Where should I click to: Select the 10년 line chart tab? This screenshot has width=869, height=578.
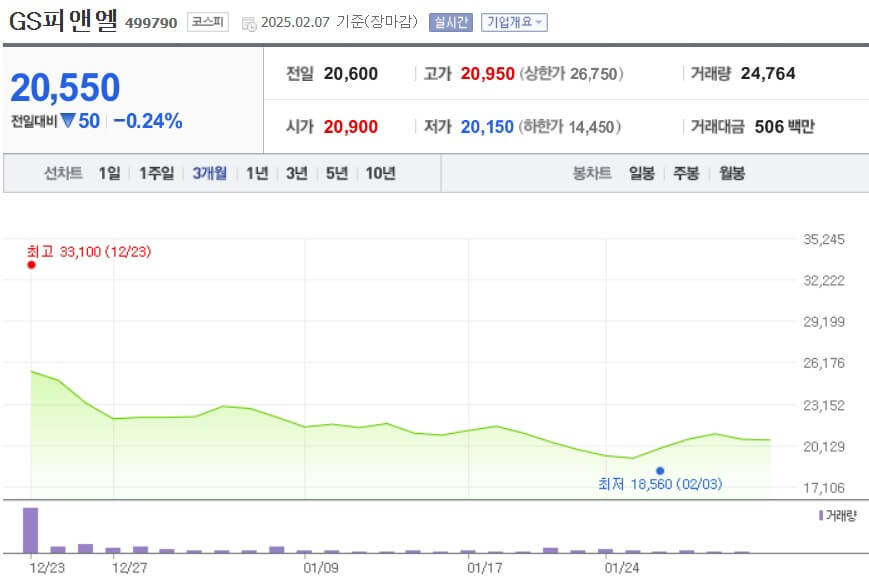pos(380,173)
